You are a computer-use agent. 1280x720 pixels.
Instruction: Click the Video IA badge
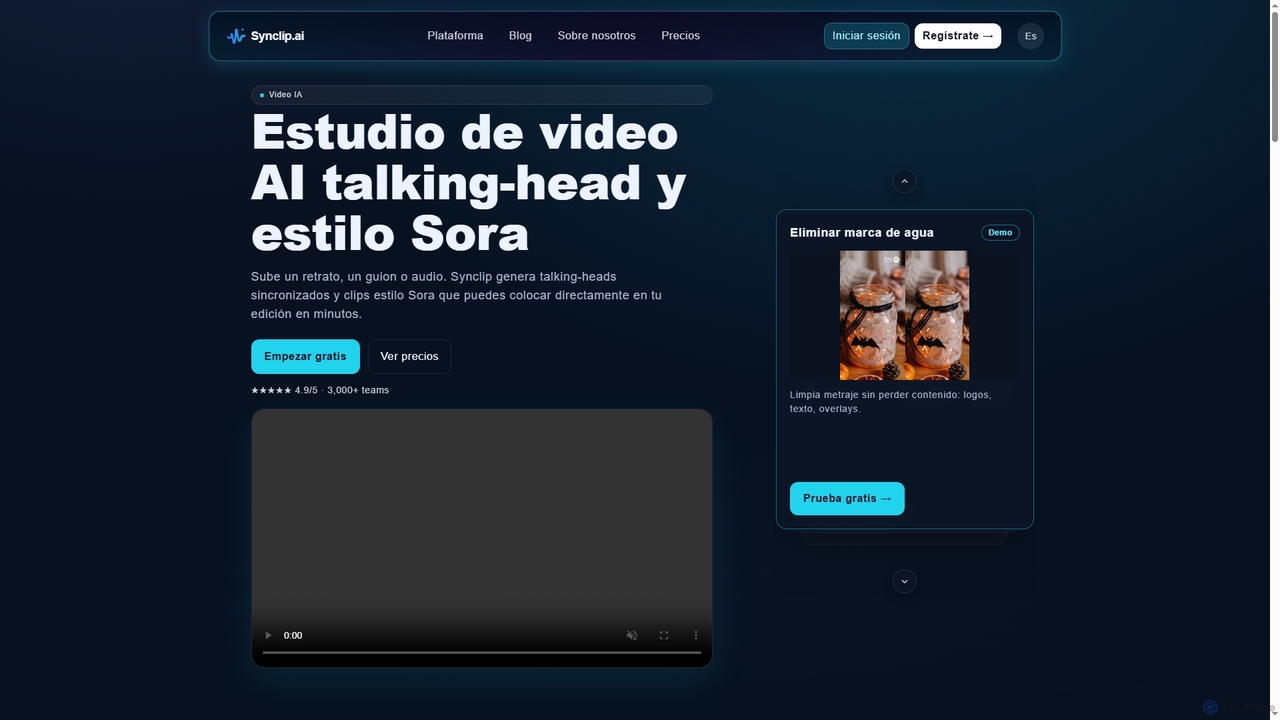[481, 95]
